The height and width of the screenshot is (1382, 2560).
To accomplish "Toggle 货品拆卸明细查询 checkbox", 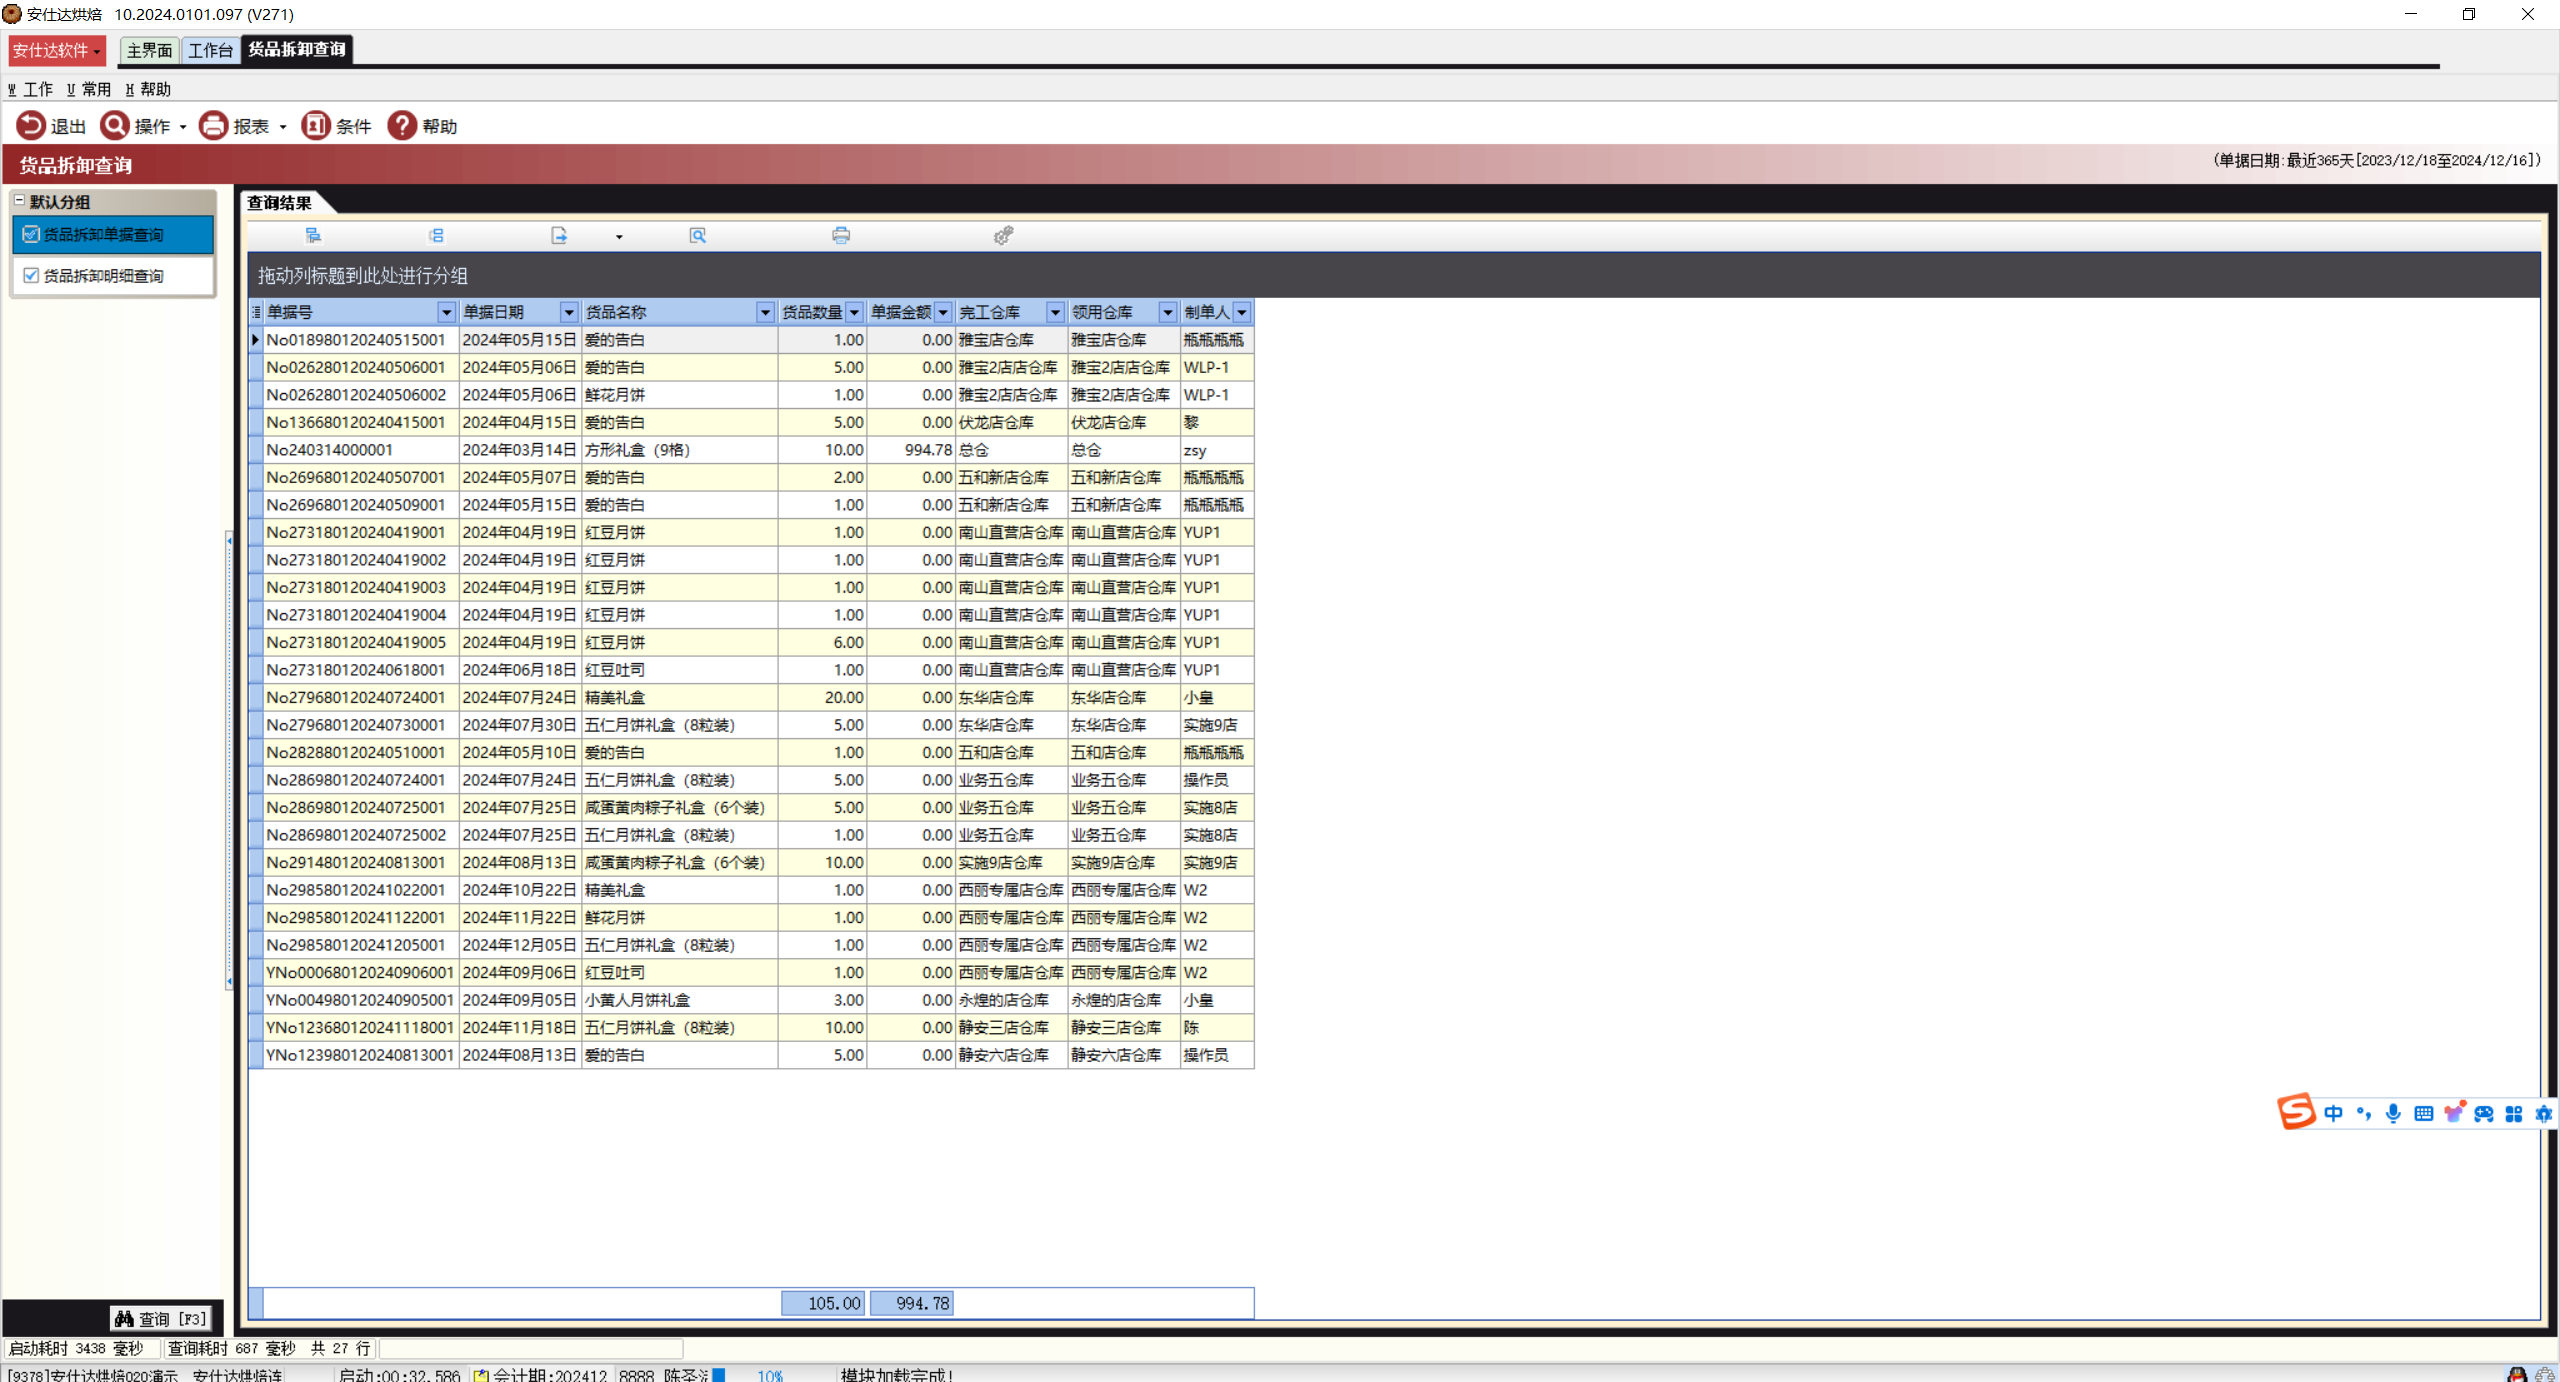I will pyautogui.click(x=31, y=275).
